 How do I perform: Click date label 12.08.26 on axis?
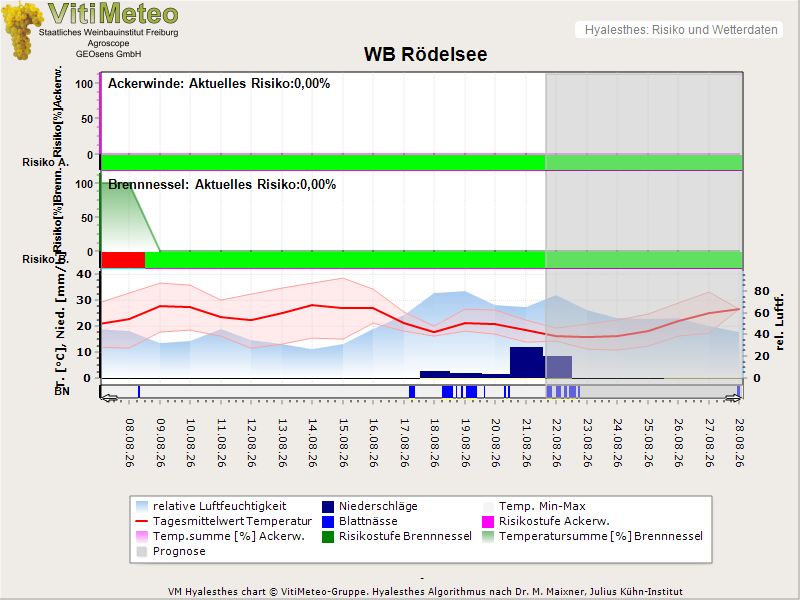point(252,443)
